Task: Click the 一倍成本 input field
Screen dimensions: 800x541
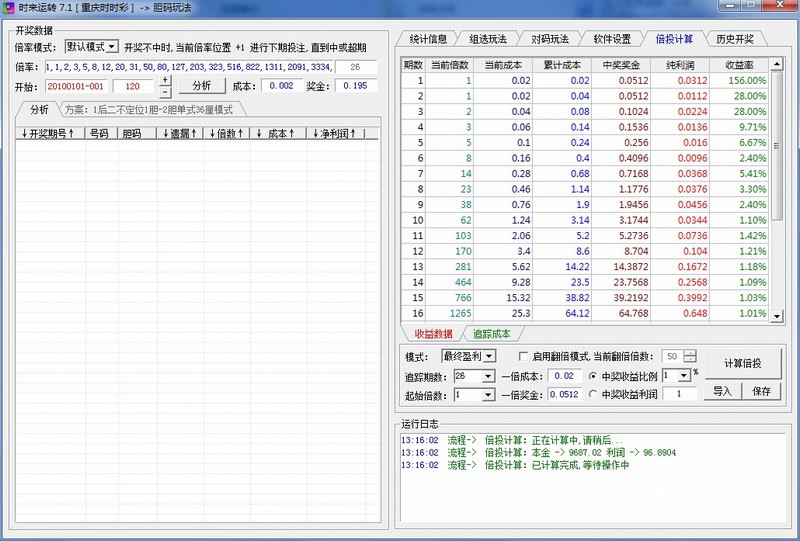Action: coord(566,376)
